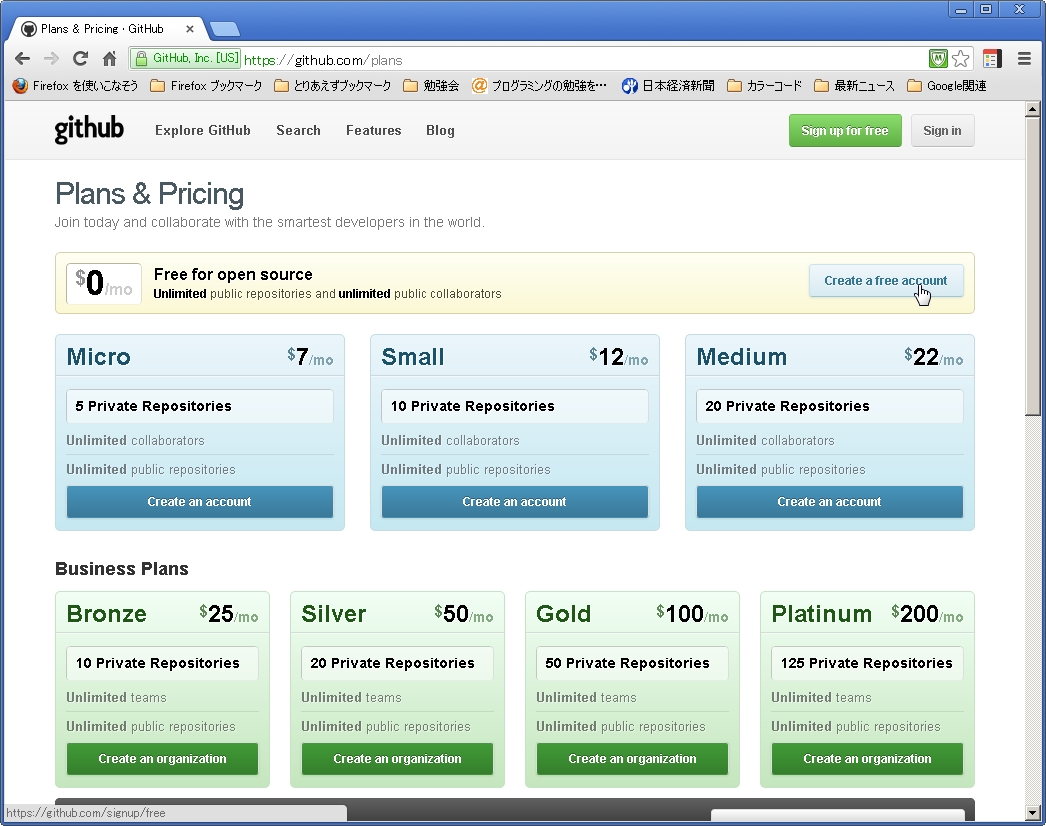Maximize the browser window

coord(986,9)
